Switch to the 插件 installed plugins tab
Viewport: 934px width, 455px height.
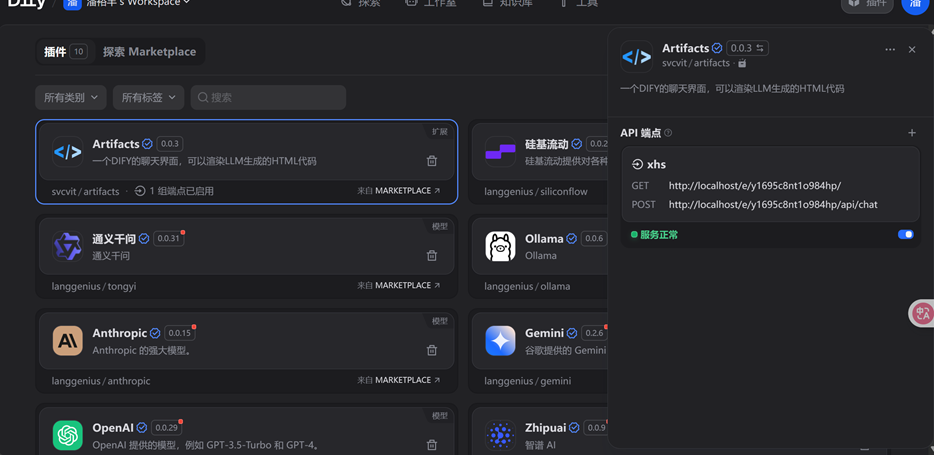[x=66, y=52]
